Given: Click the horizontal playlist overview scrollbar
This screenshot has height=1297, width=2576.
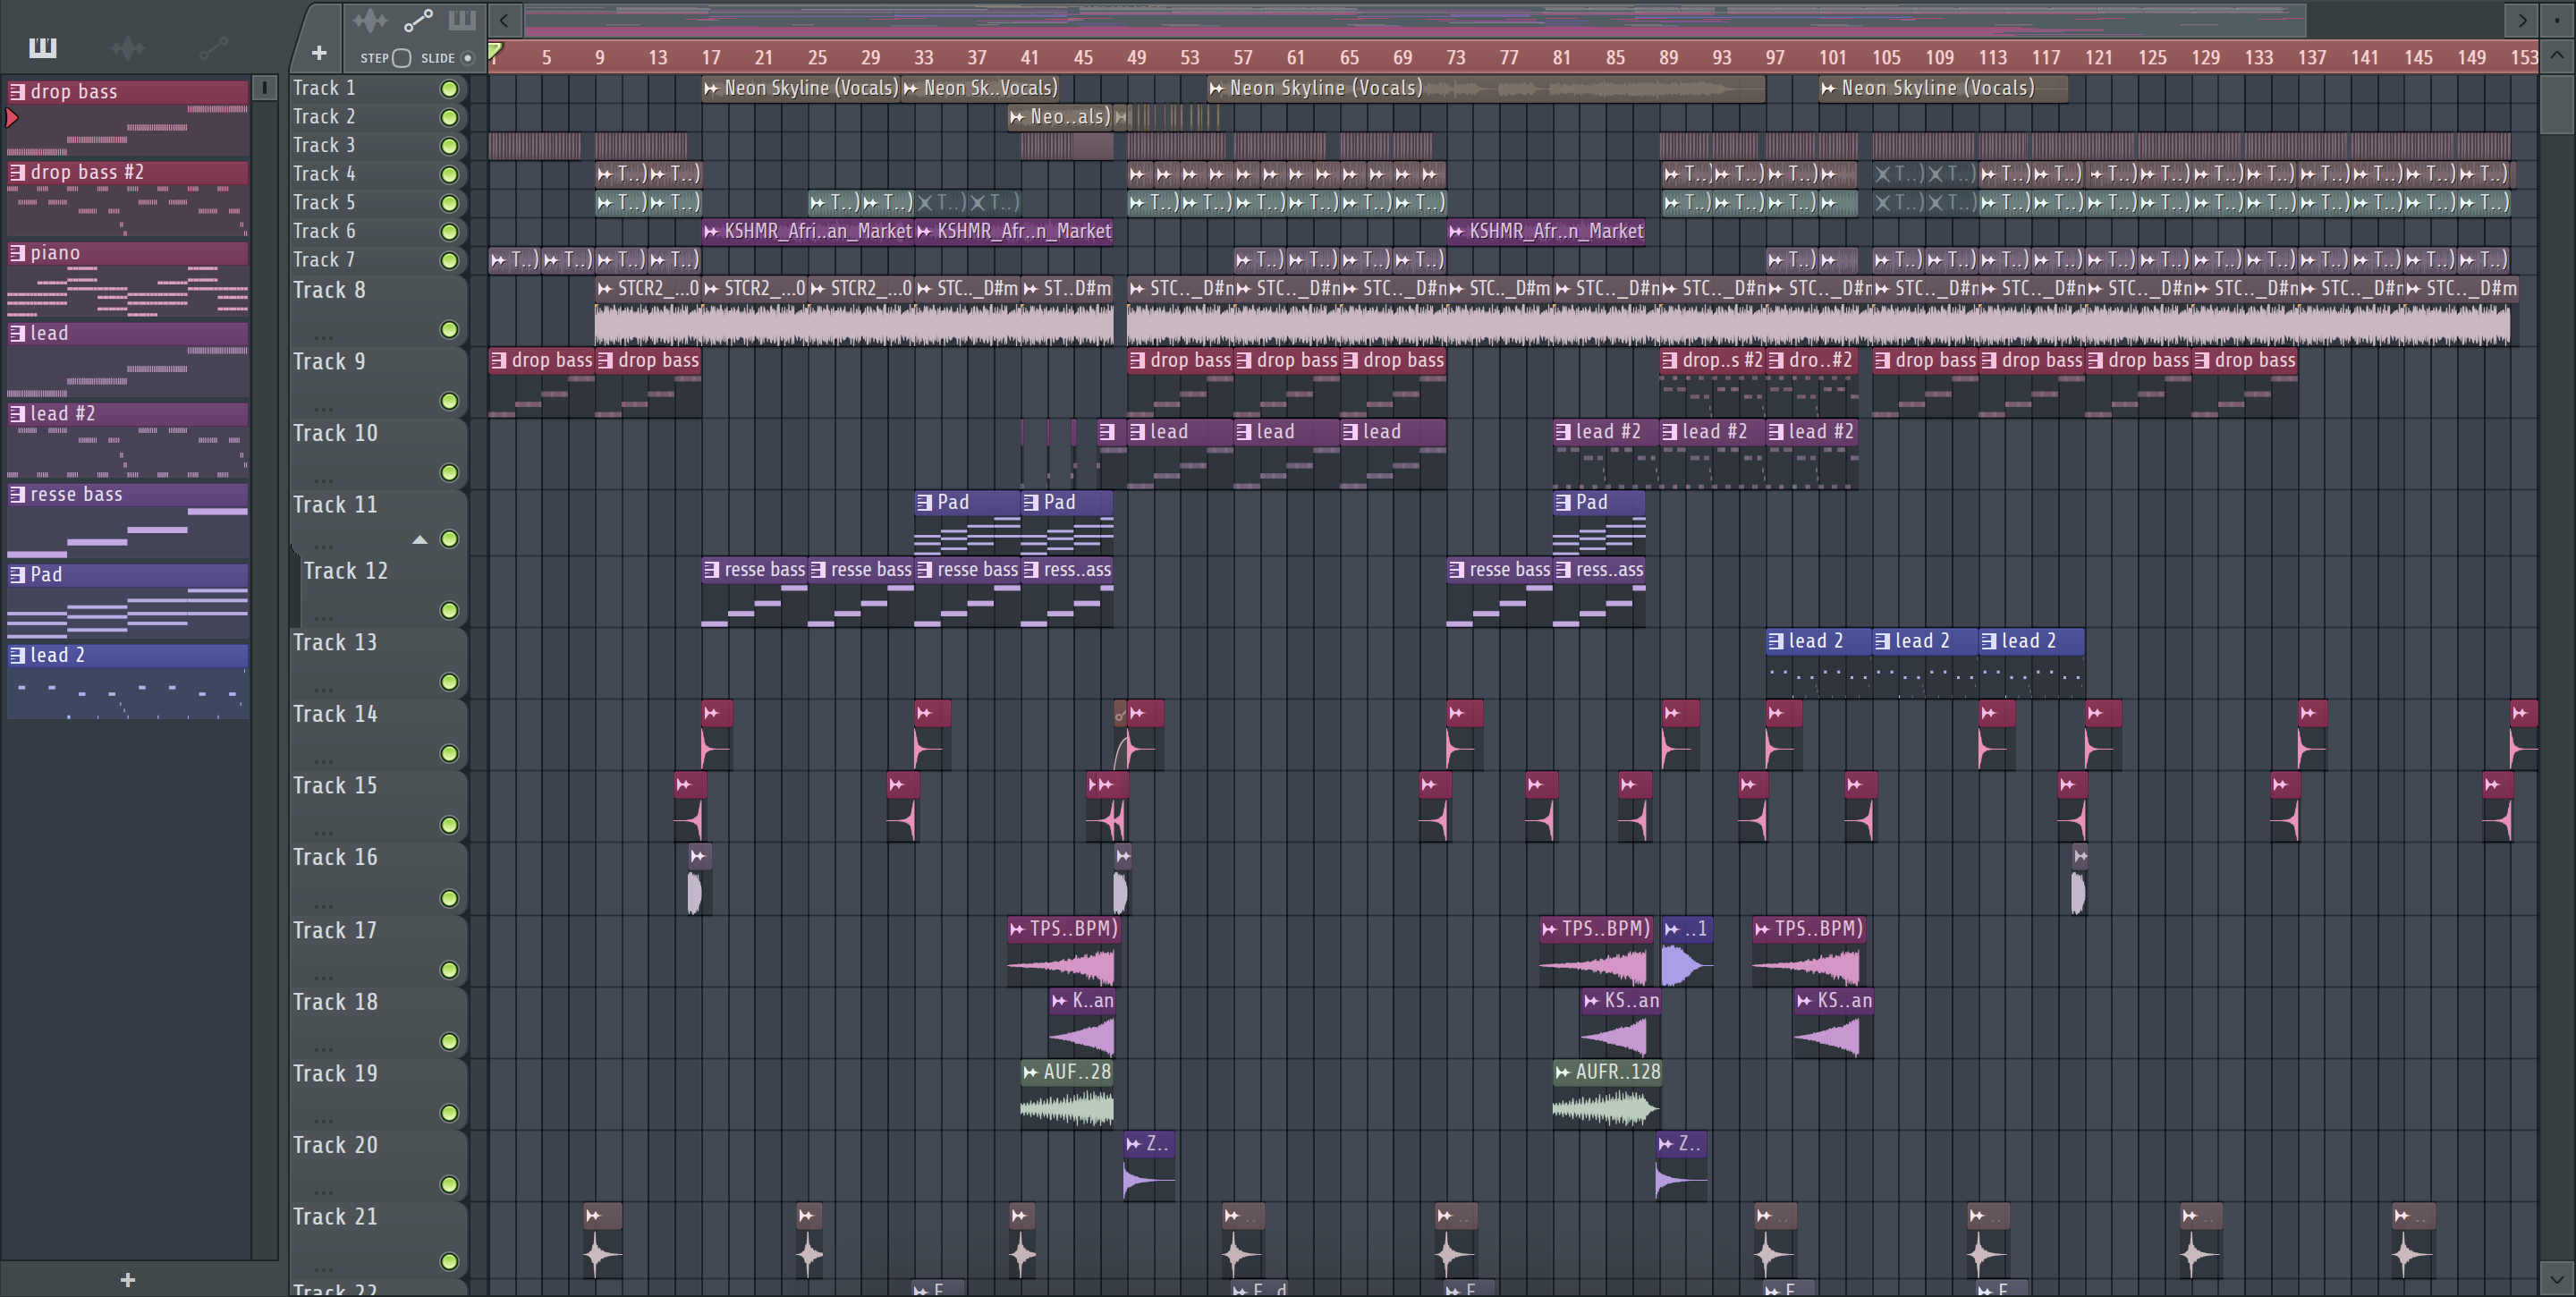Looking at the screenshot, I should (1415, 20).
